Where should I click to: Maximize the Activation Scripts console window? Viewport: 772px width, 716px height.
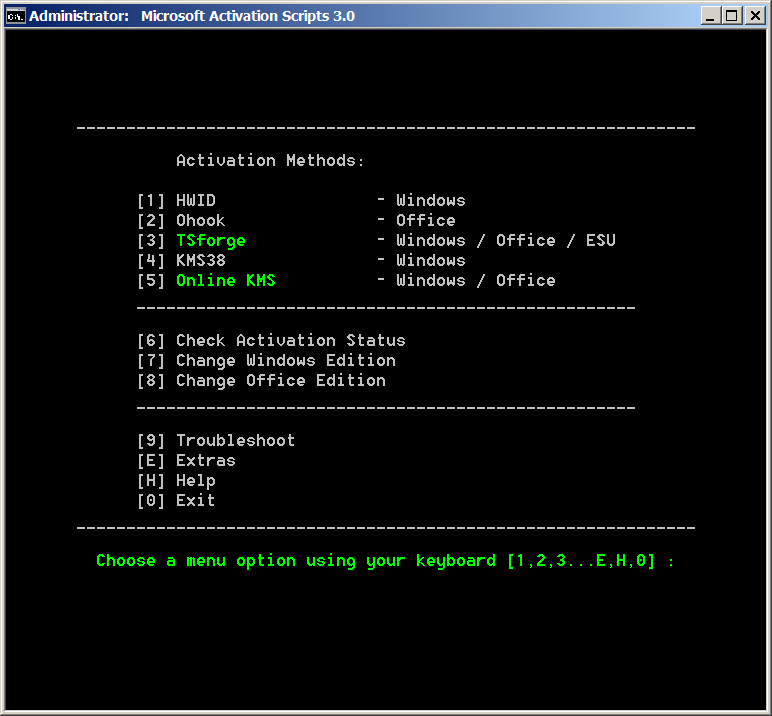coord(732,16)
